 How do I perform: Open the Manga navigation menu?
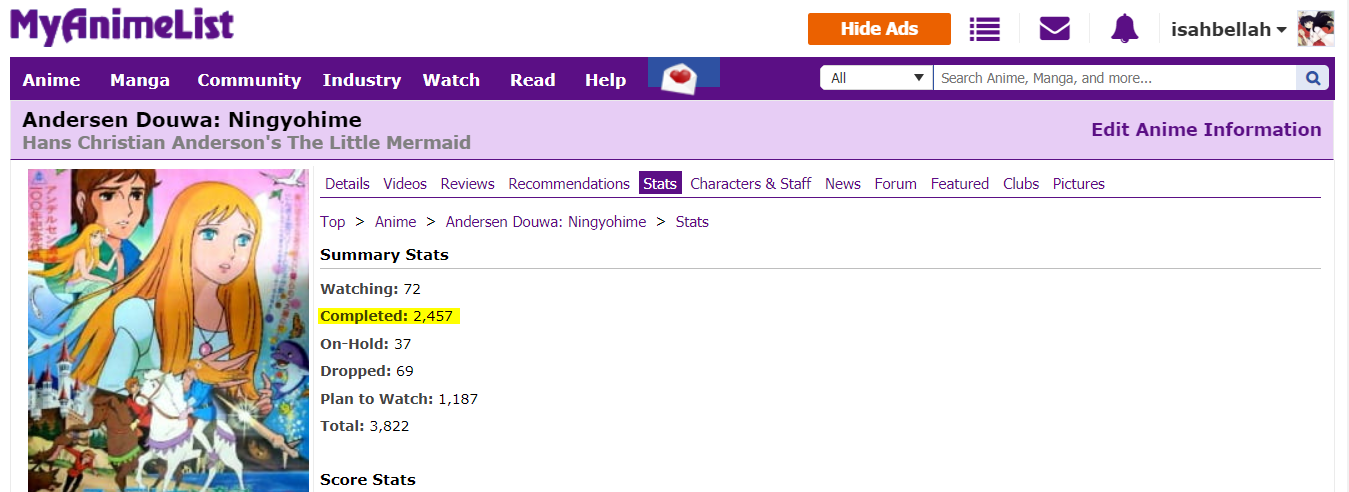click(x=140, y=80)
